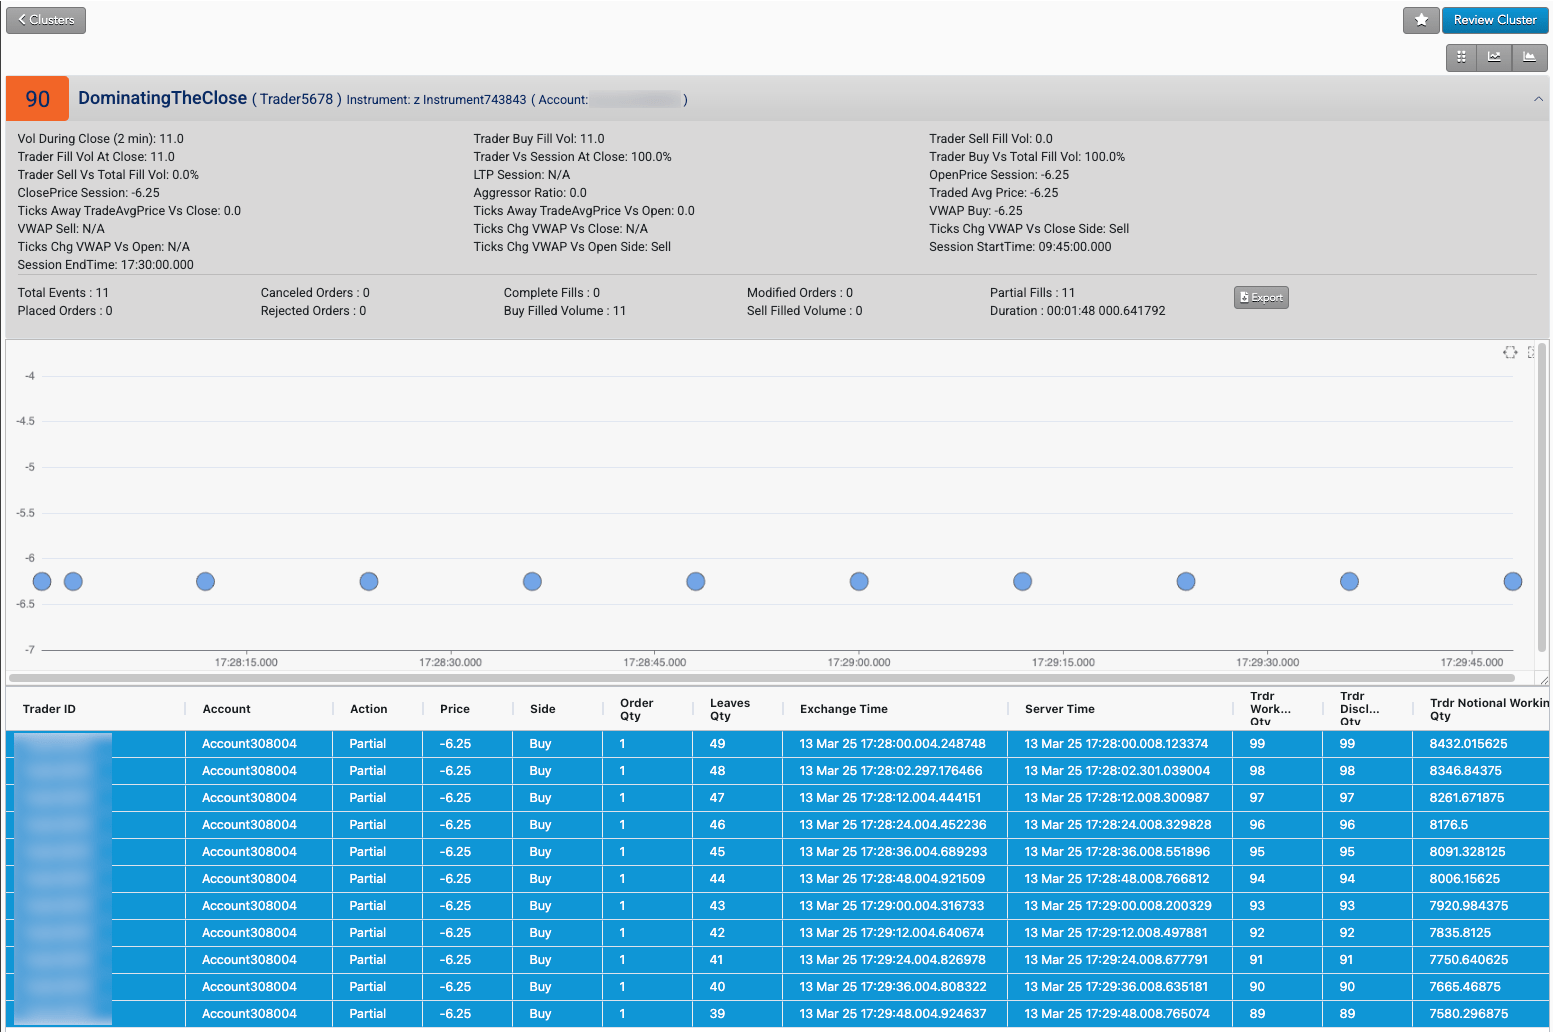
Task: Sort table by Leaves Qty column
Action: click(729, 709)
